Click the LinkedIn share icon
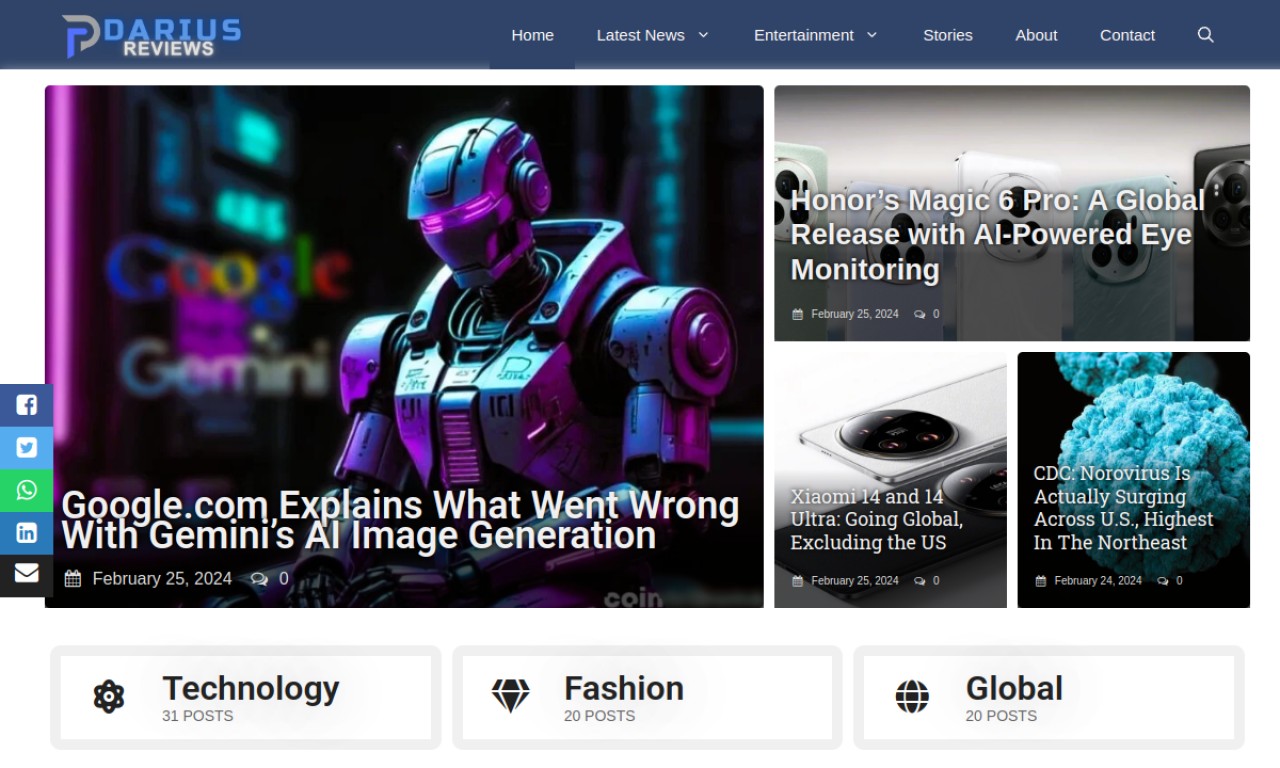The height and width of the screenshot is (768, 1280). point(26,533)
